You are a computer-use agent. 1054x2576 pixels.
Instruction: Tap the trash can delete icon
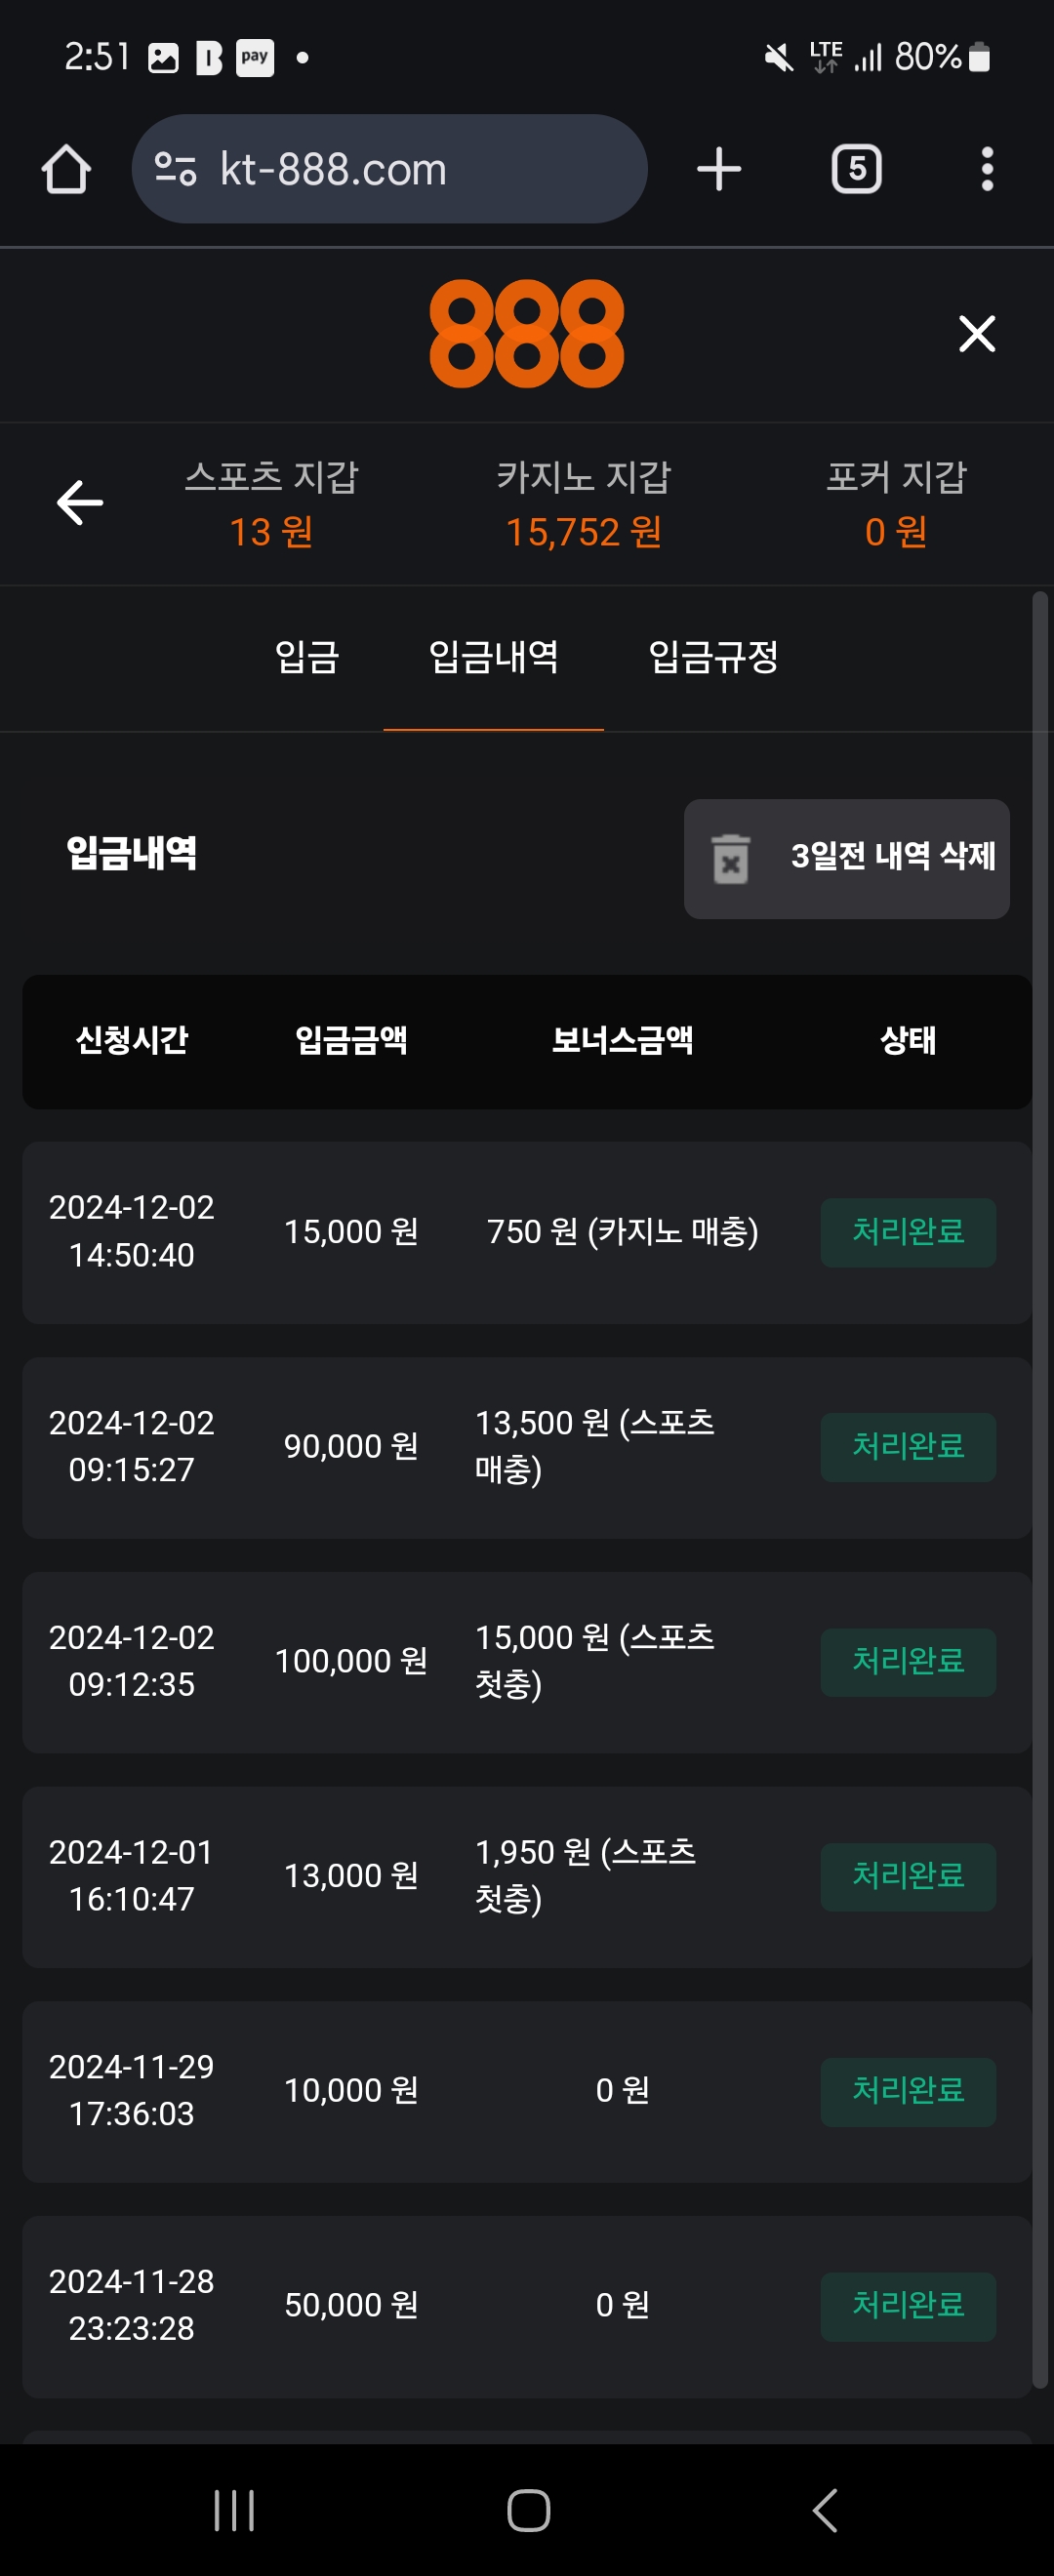pos(731,859)
